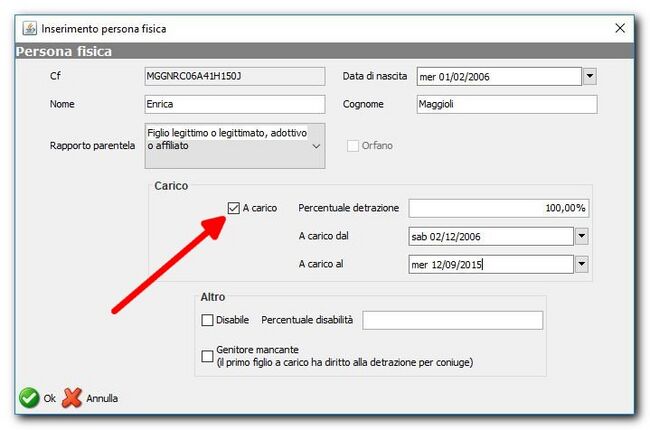The width and height of the screenshot is (650, 430).
Task: Click the green Ok checkmark icon
Action: tap(28, 398)
